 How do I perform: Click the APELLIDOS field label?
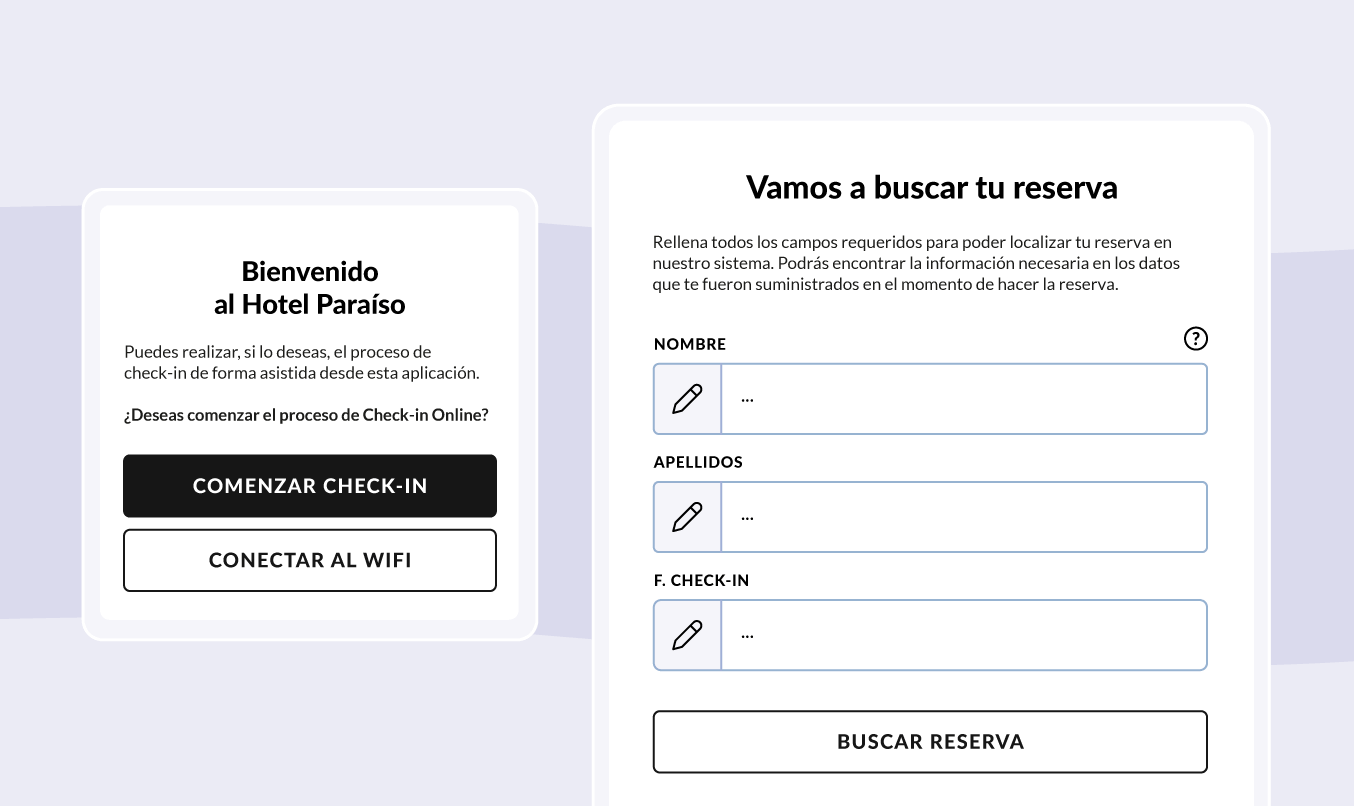tap(698, 462)
